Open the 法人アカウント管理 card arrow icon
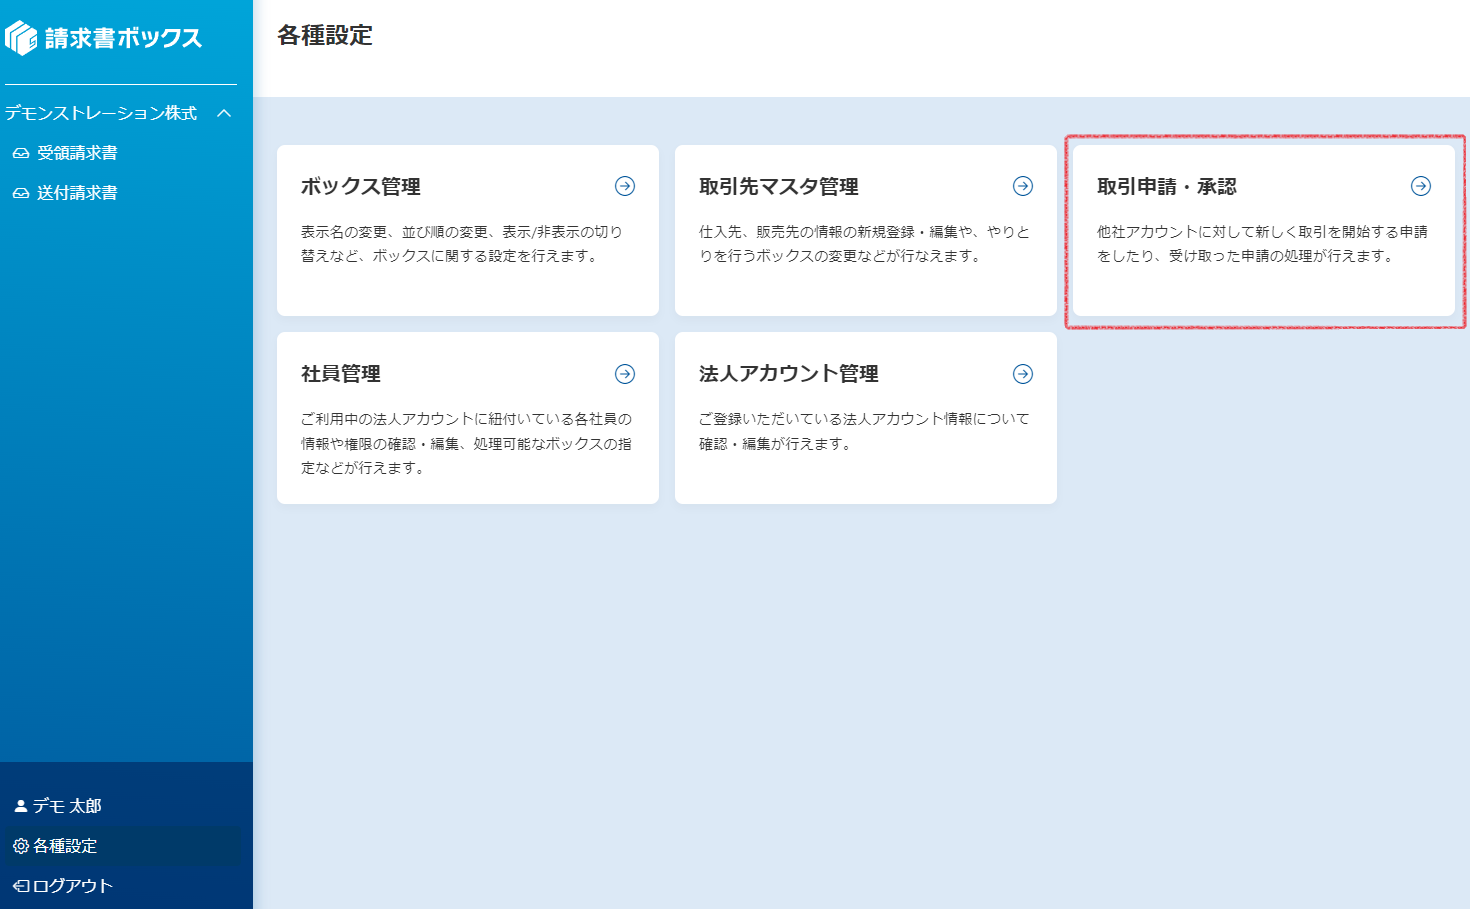 (1023, 374)
